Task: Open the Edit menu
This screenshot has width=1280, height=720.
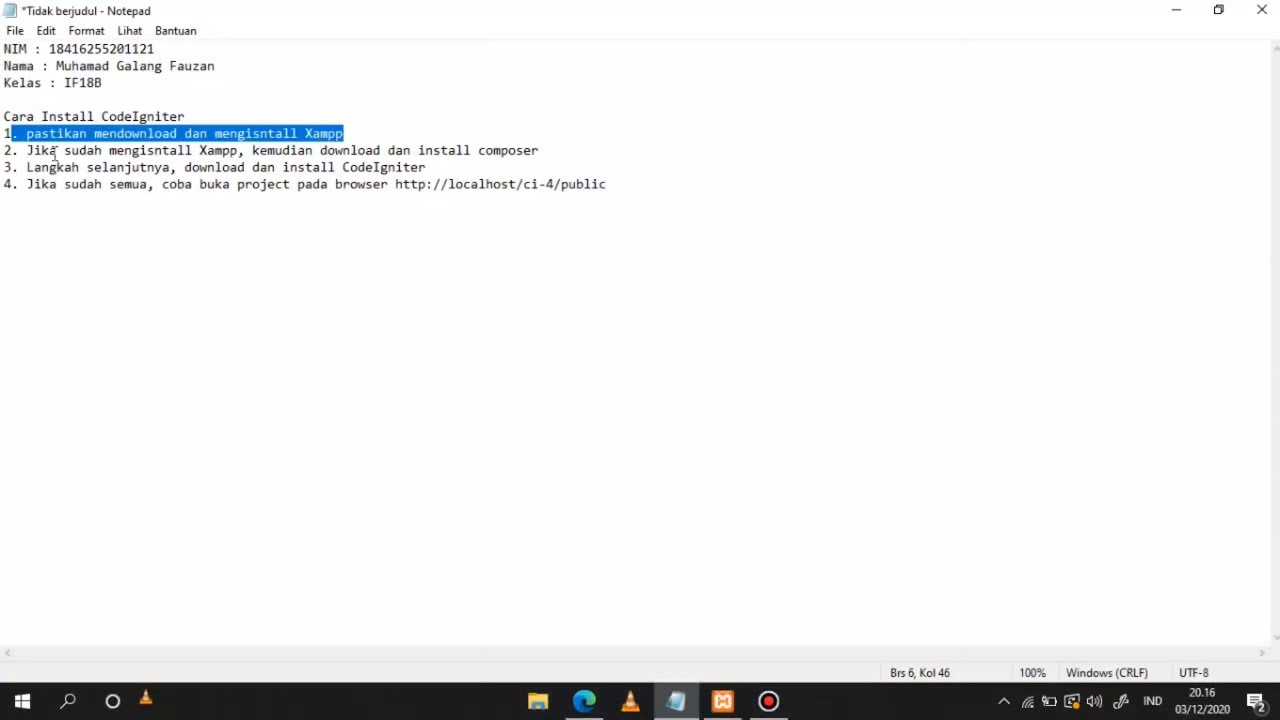Action: coord(46,31)
